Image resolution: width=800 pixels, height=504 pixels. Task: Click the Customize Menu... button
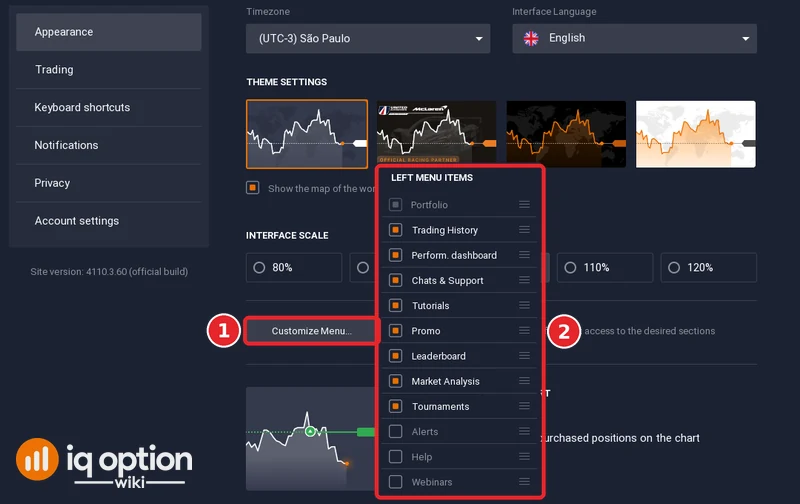tap(311, 331)
